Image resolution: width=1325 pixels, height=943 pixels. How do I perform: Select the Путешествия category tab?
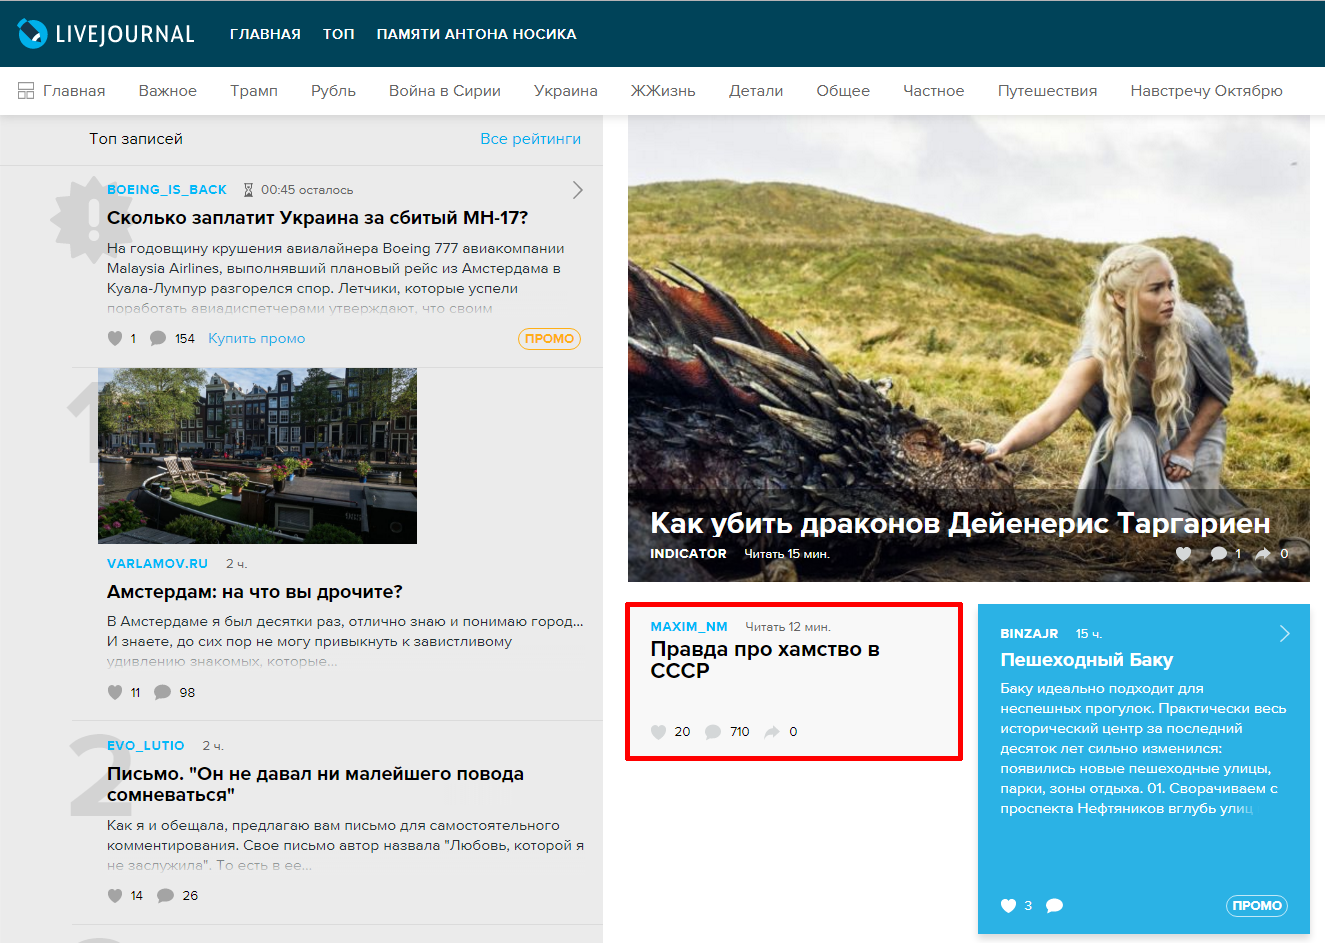point(1047,91)
